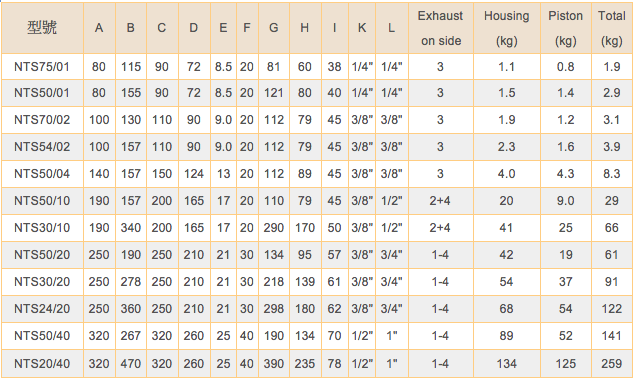Select the housing weight value 134
This screenshot has width=633, height=378.
[x=507, y=364]
